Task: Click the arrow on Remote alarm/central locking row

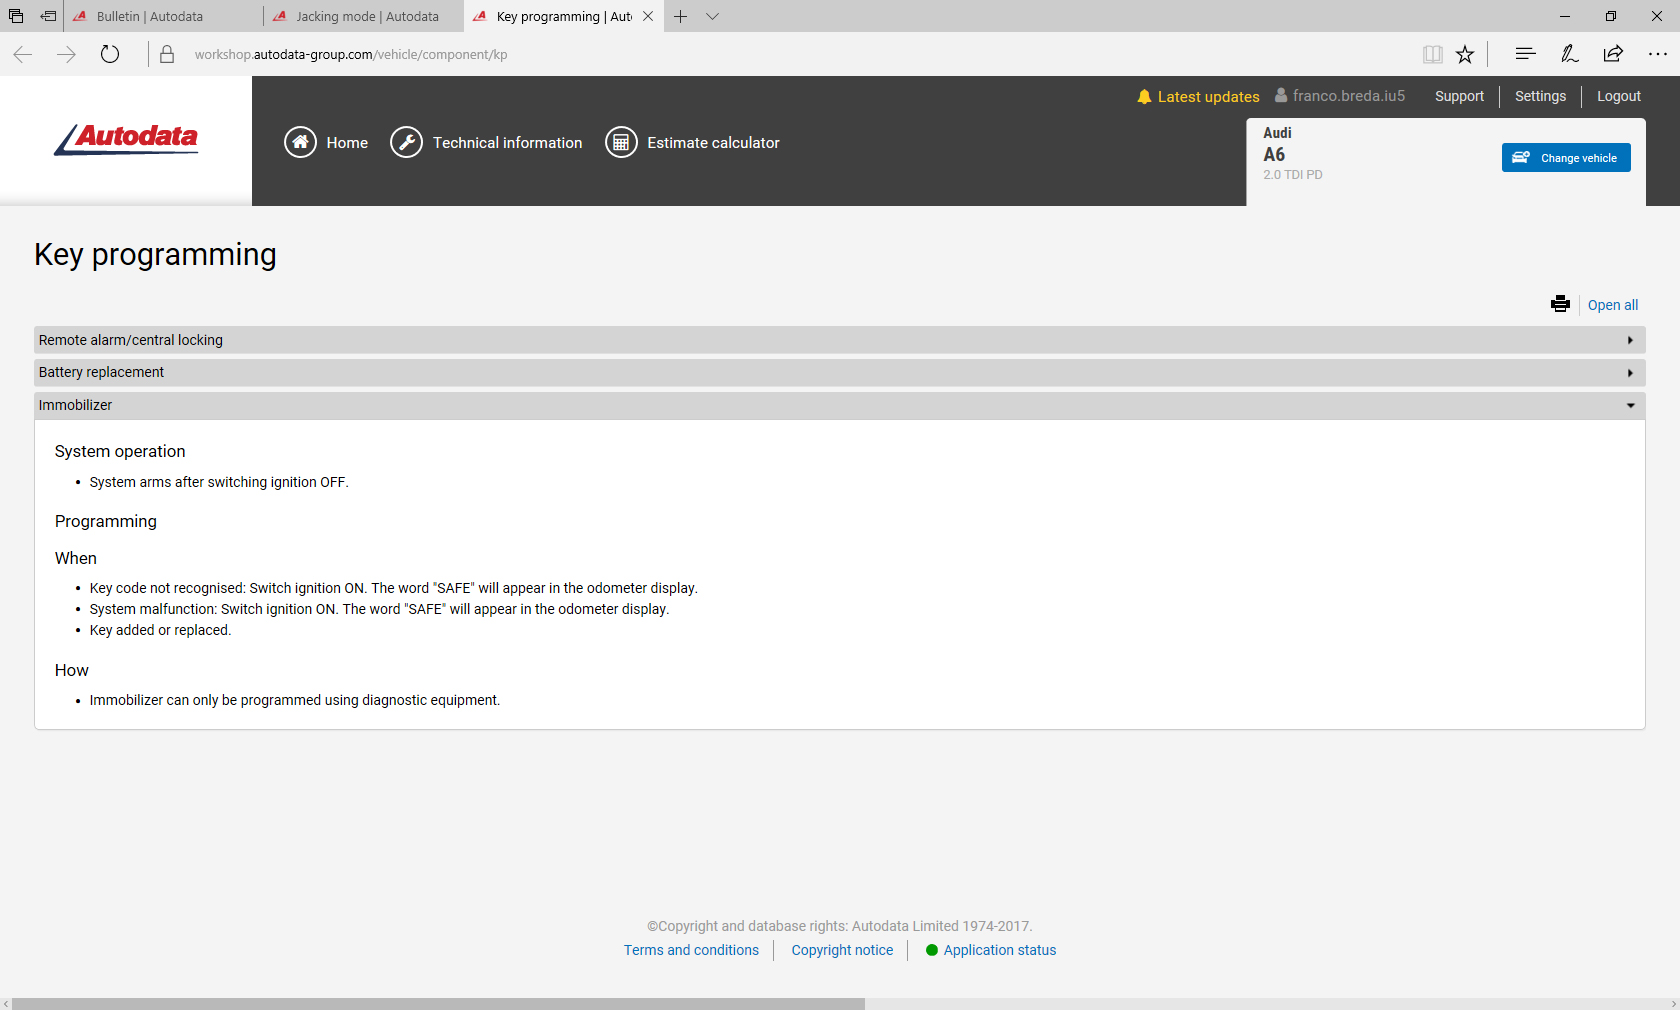Action: [x=1630, y=340]
